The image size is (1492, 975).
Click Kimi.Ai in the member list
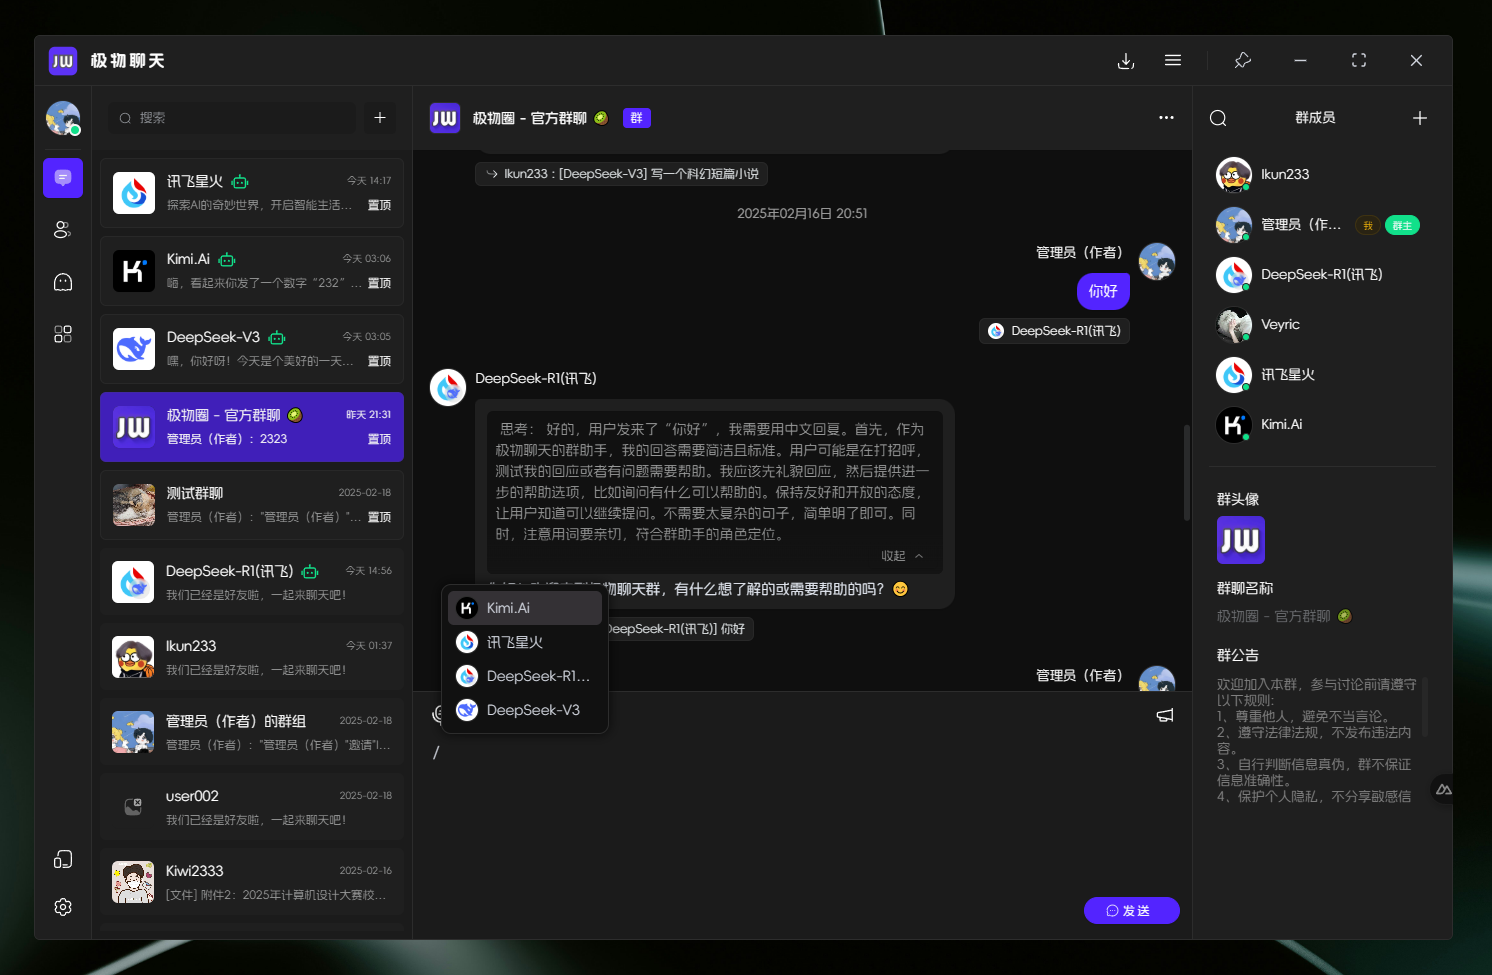[1321, 425]
